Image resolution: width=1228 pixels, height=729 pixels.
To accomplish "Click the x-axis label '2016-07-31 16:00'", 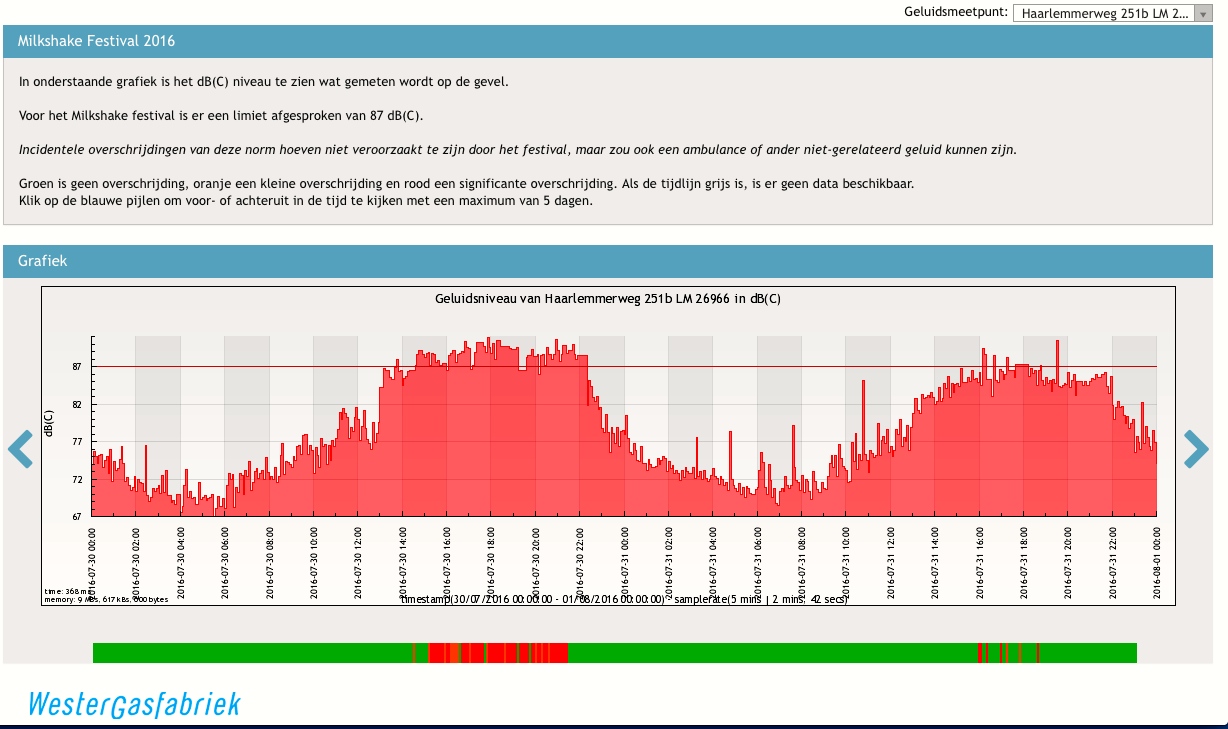I will (979, 562).
